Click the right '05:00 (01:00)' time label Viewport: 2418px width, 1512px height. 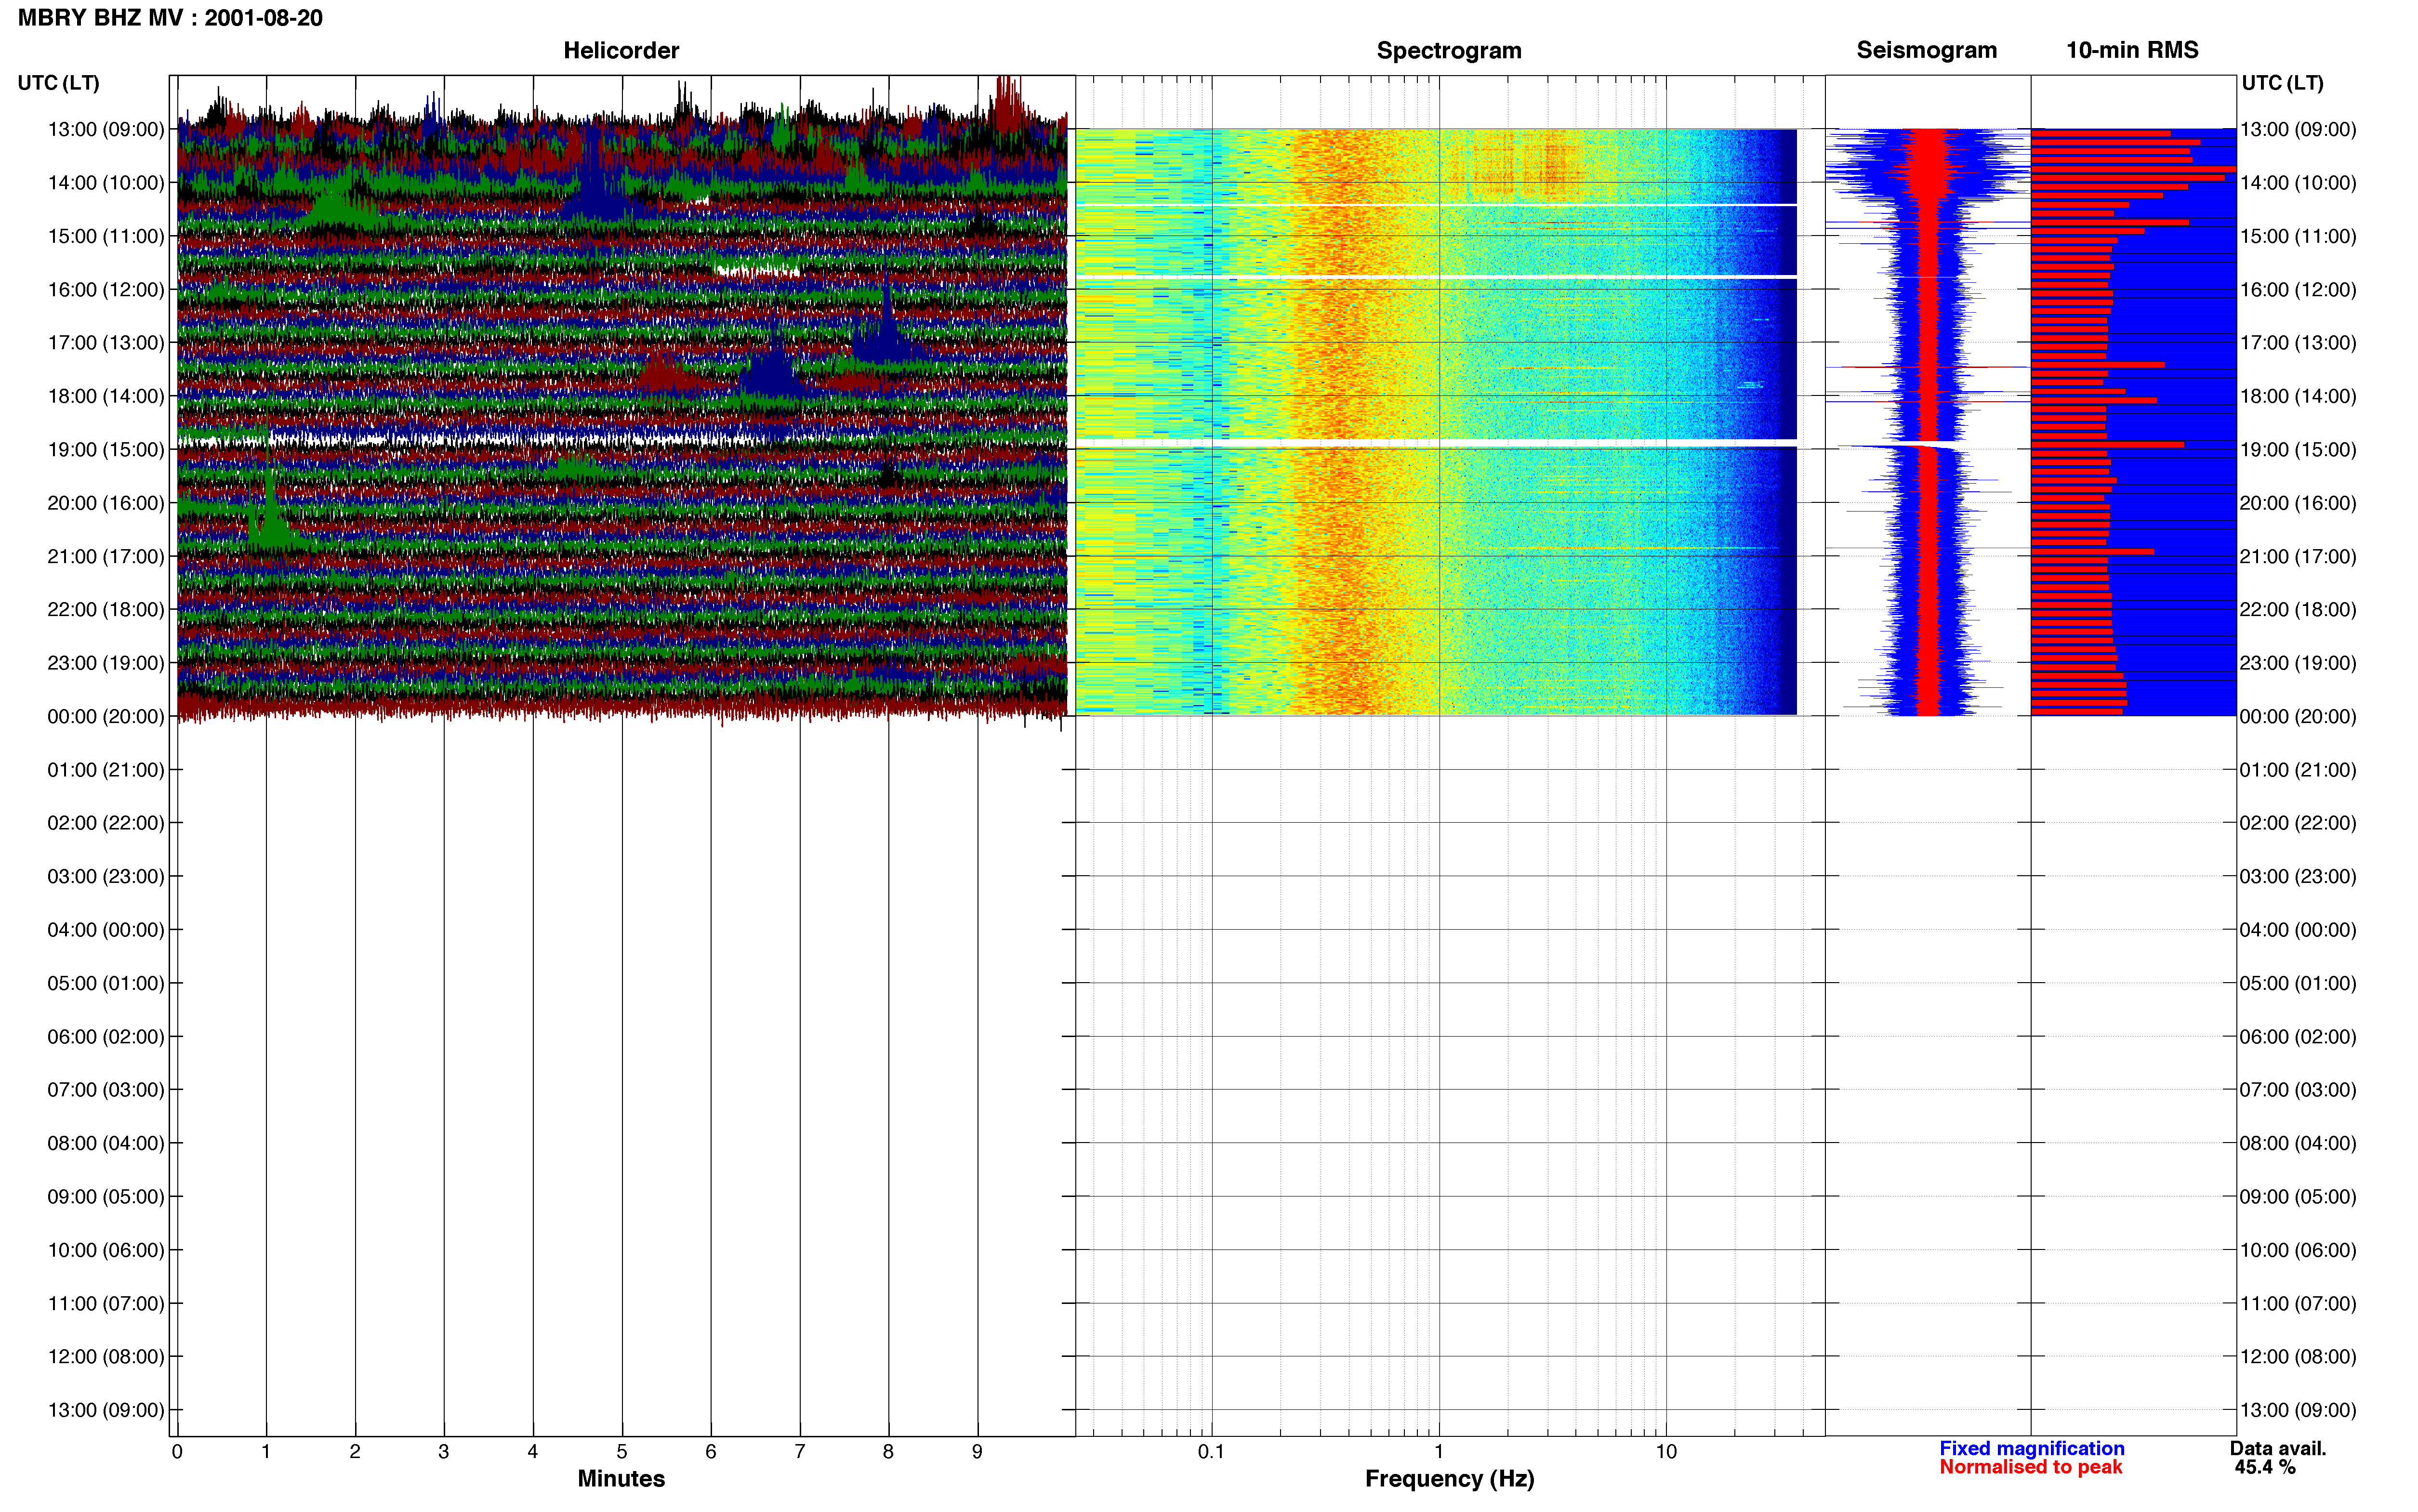coord(2298,983)
